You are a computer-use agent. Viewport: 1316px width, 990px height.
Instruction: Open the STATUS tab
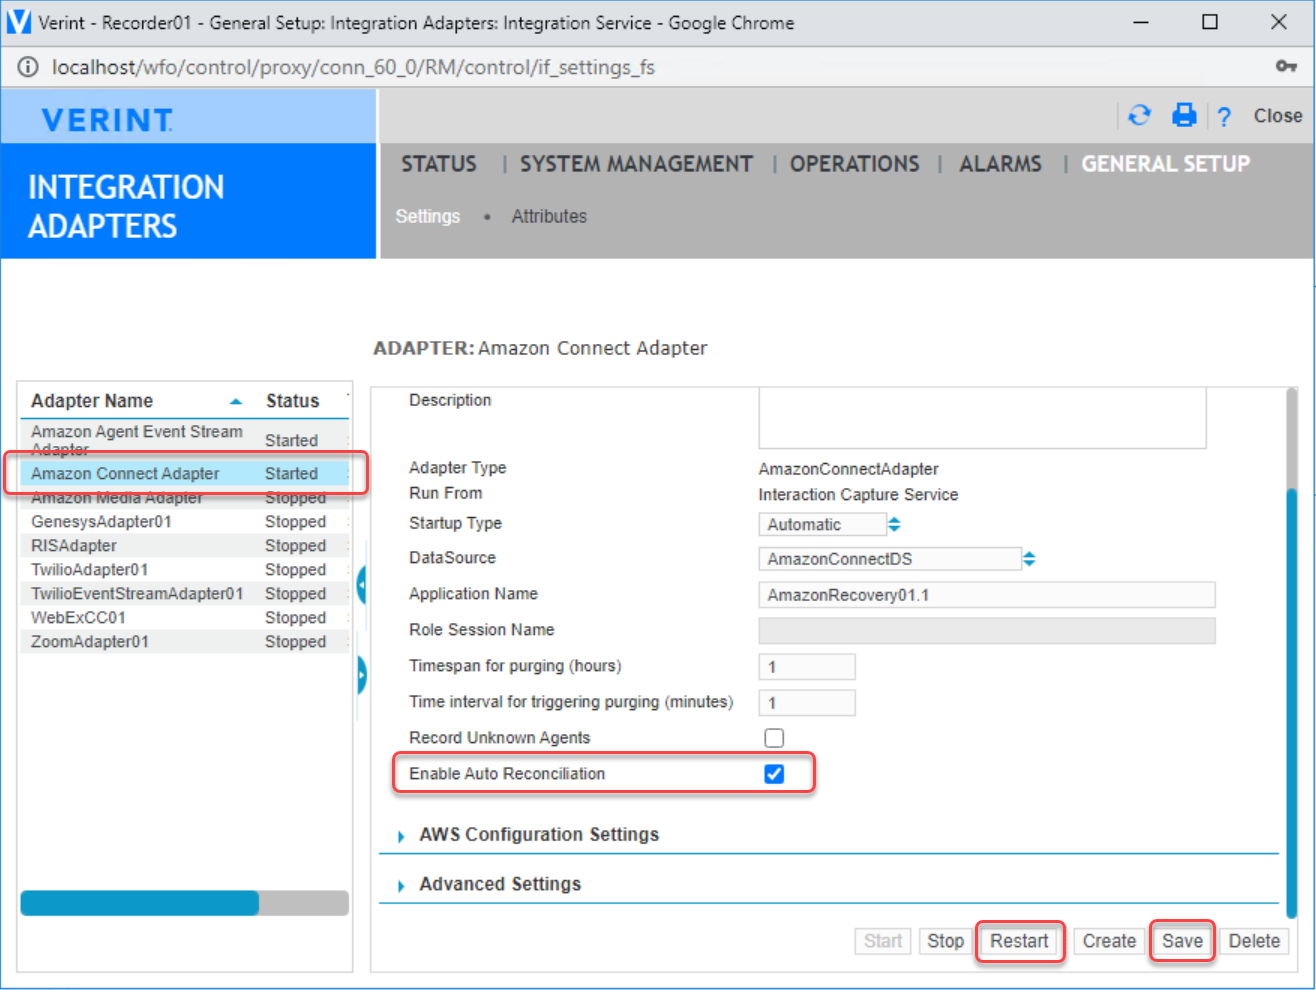[x=439, y=164]
